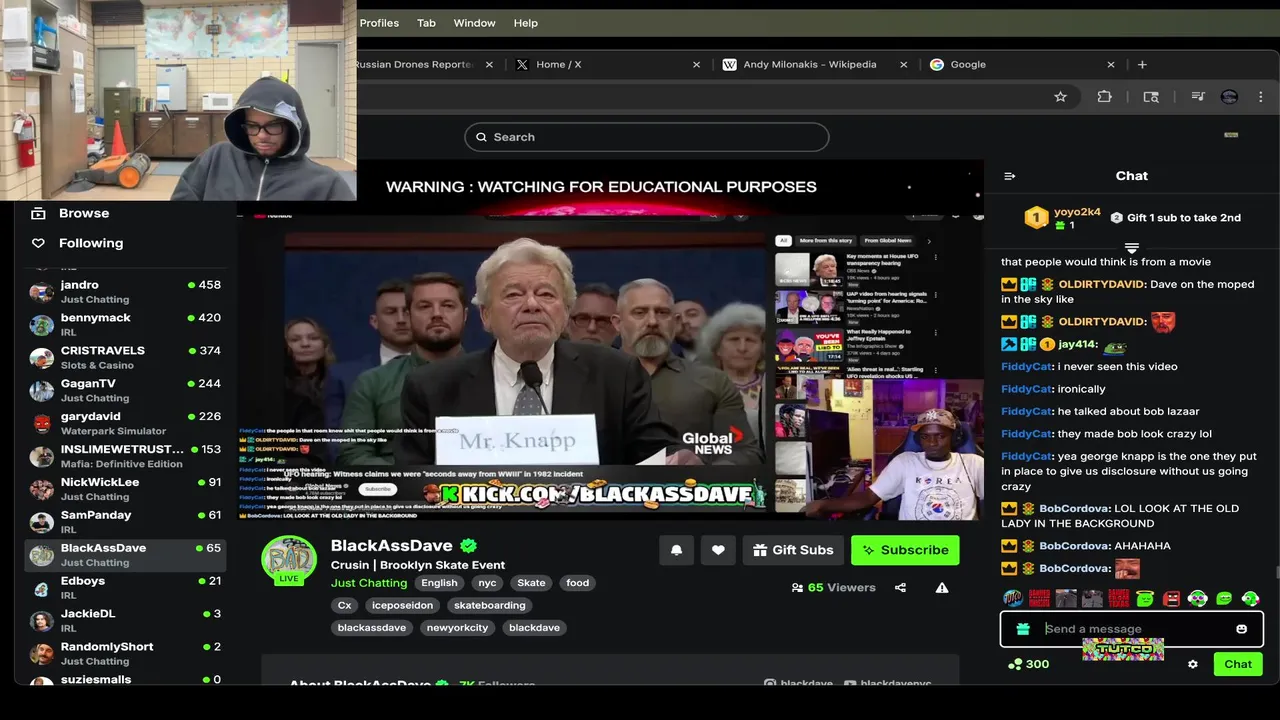This screenshot has width=1280, height=720.
Task: Open bennymack's channel in sidebar
Action: click(x=125, y=324)
